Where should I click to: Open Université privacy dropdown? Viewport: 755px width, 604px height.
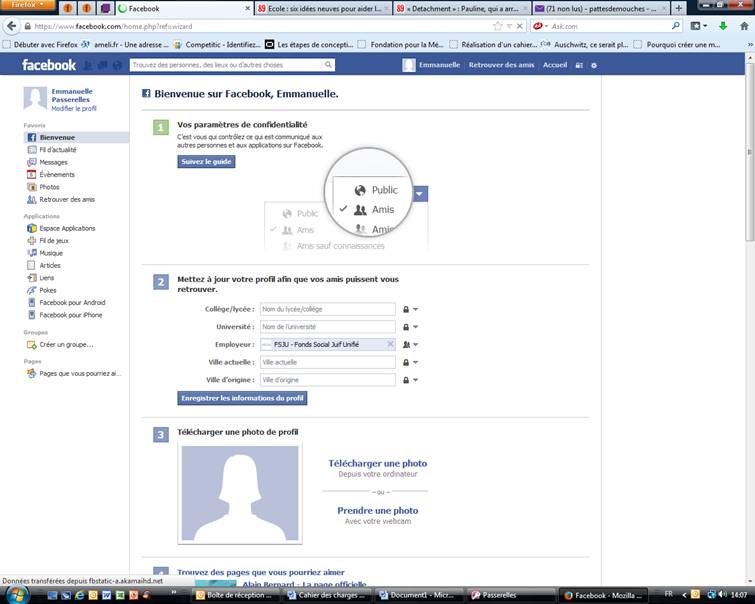[x=410, y=327]
